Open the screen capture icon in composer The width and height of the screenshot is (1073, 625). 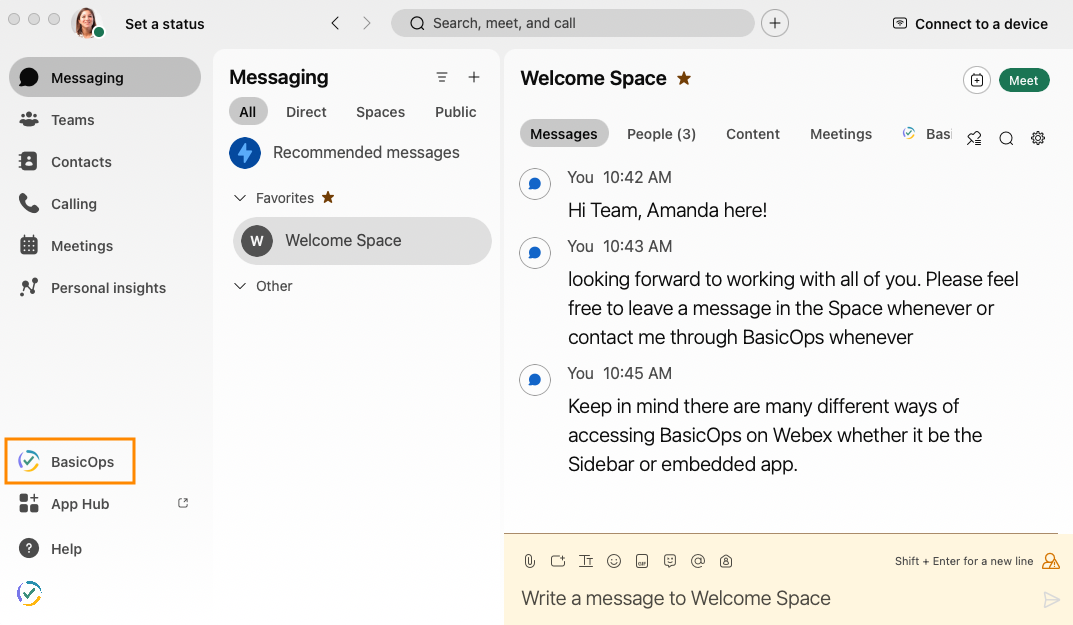point(557,561)
